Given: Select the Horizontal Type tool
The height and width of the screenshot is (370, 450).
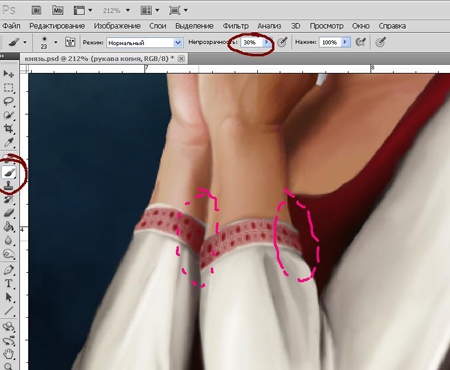Looking at the screenshot, I should tap(8, 283).
